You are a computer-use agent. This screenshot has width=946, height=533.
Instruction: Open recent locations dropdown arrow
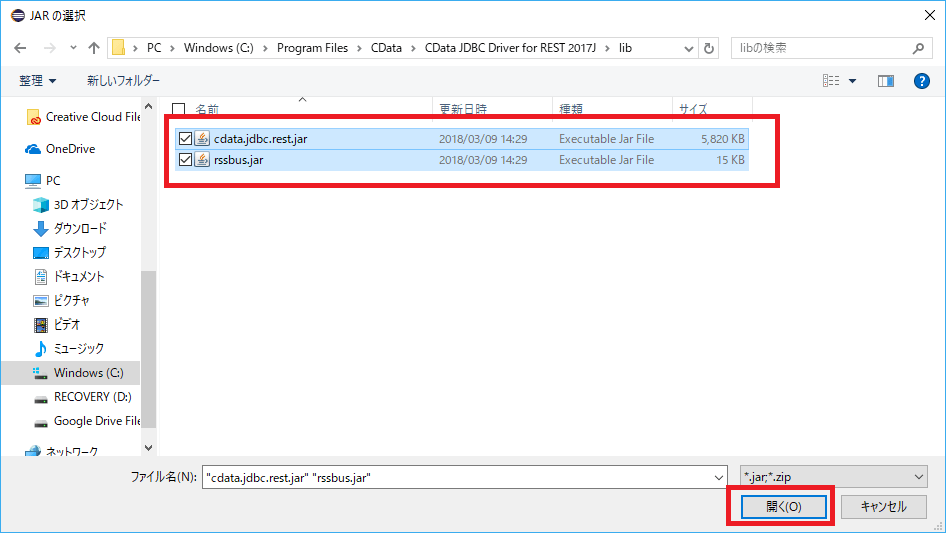(73, 48)
